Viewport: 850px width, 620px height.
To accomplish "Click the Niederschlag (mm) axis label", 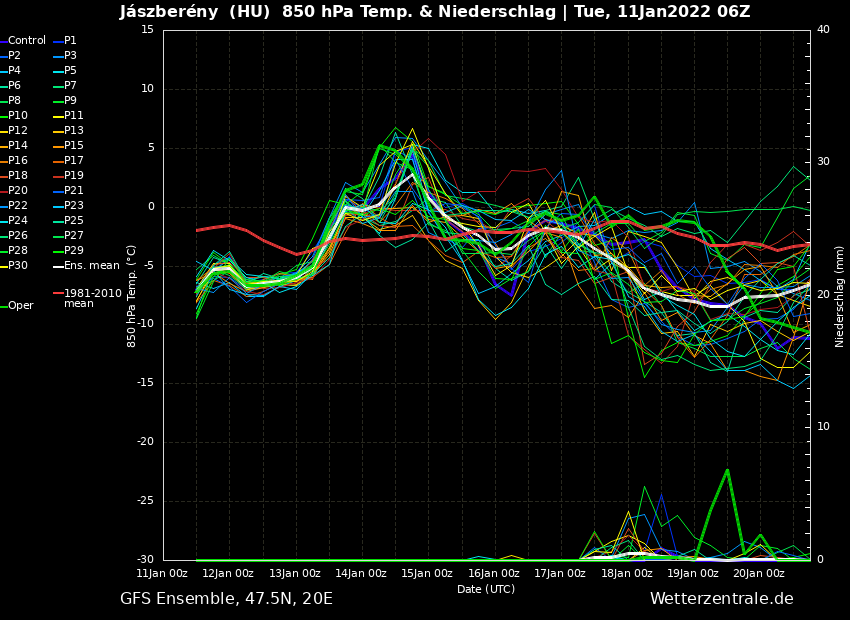I will [840, 296].
